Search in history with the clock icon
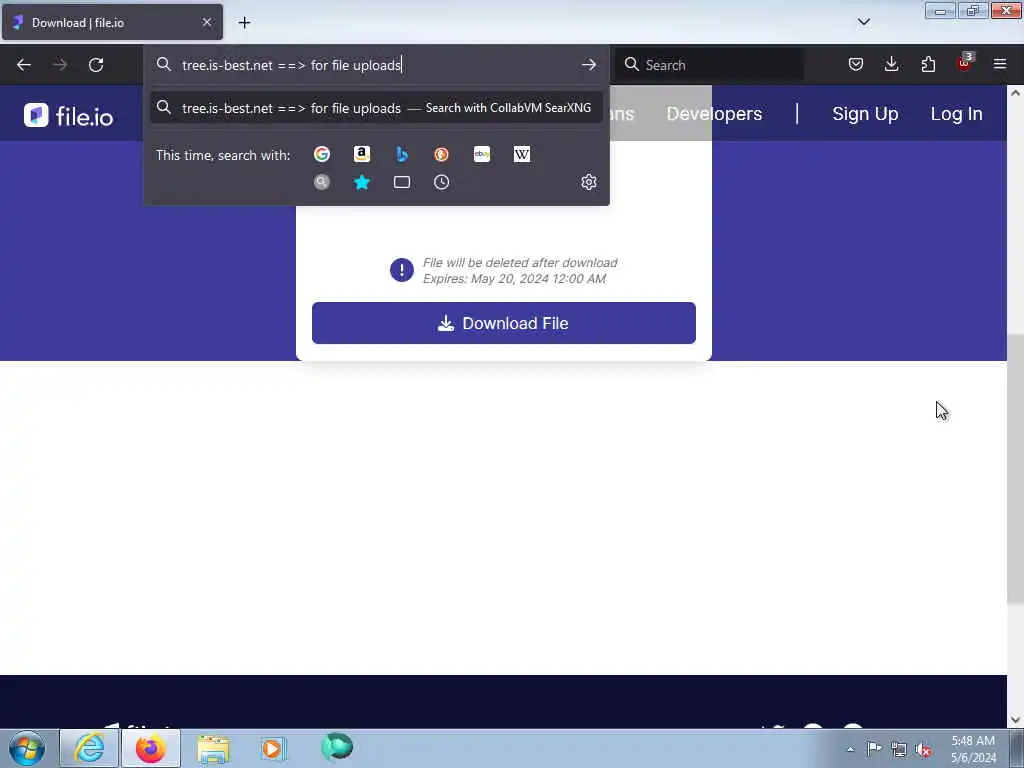Screen dimensions: 1024x768 [441, 182]
